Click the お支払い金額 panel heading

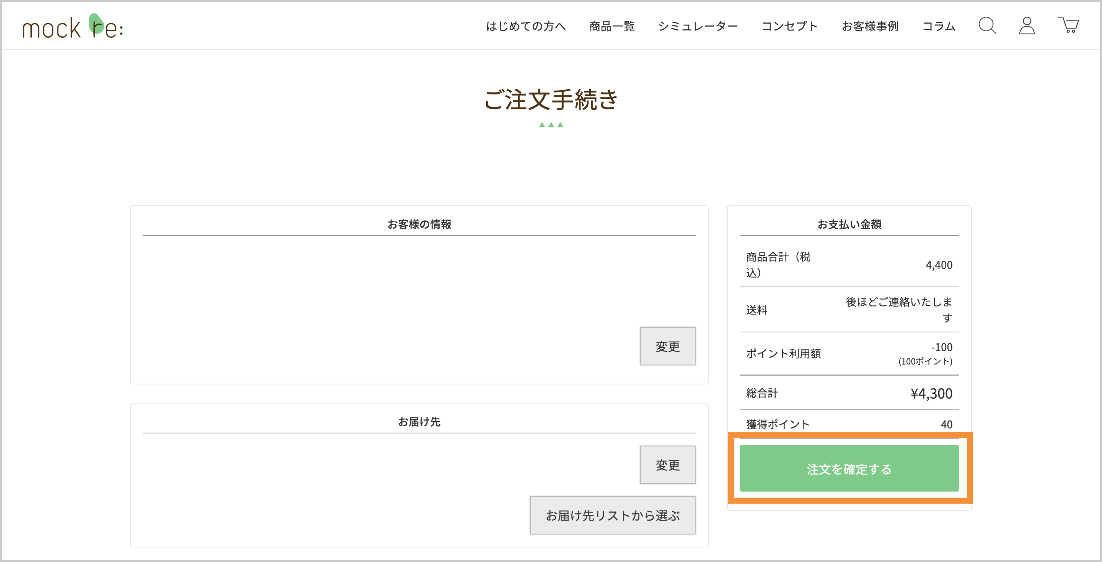[849, 224]
